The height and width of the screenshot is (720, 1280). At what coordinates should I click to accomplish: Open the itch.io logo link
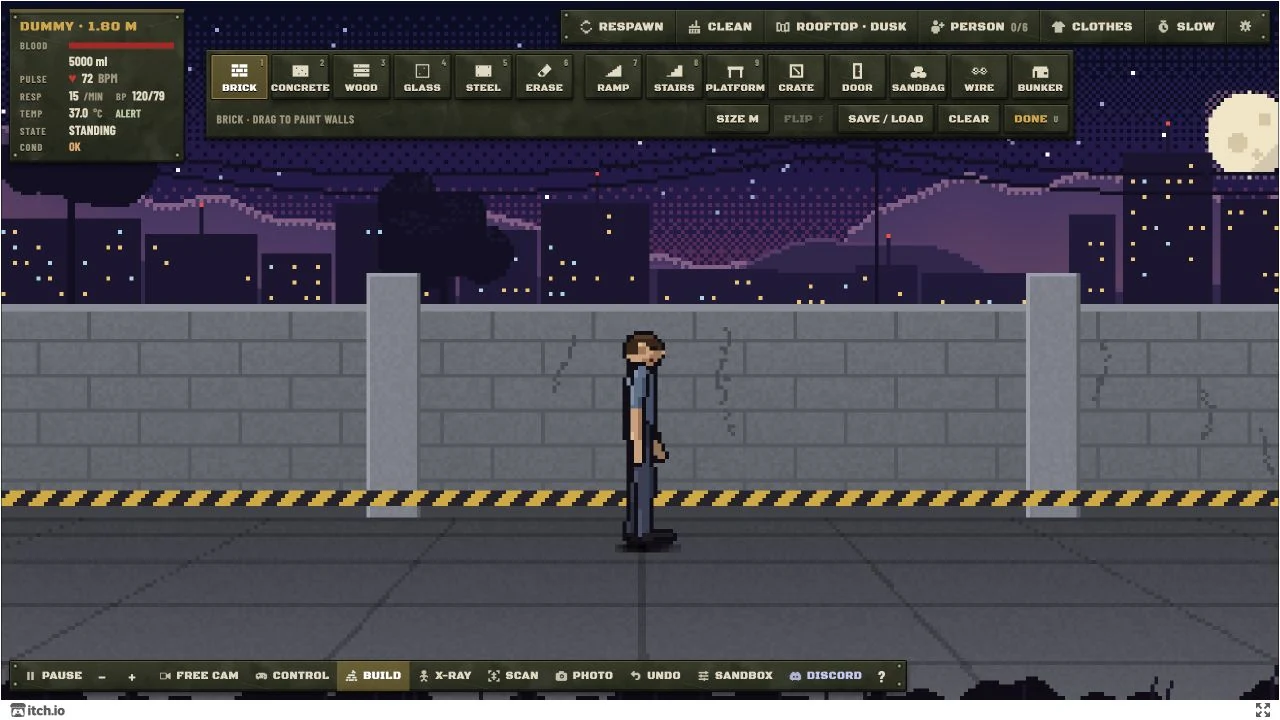[38, 710]
